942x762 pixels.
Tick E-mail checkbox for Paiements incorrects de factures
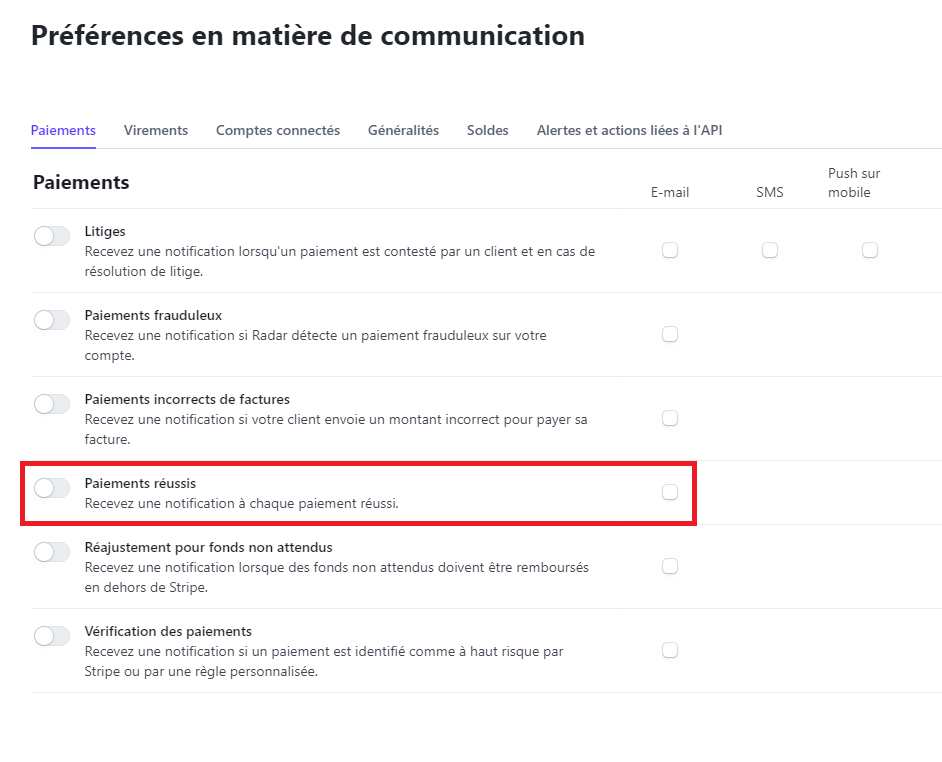point(670,418)
